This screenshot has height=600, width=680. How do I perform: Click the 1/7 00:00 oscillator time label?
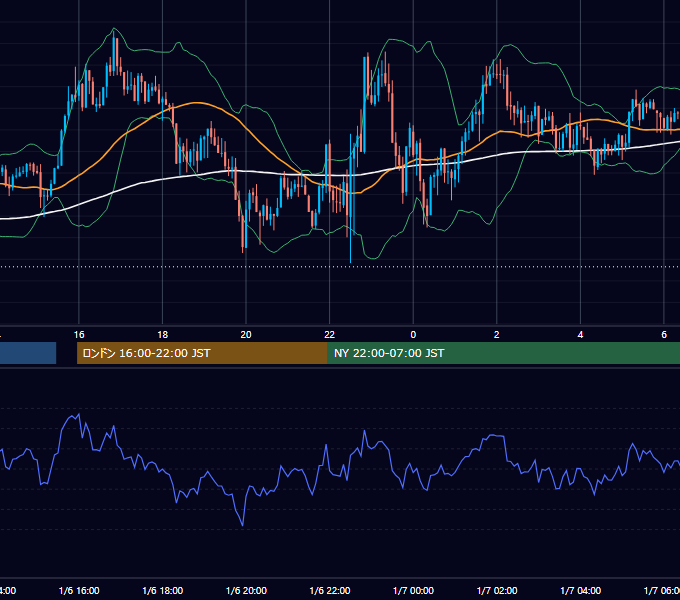tap(413, 590)
